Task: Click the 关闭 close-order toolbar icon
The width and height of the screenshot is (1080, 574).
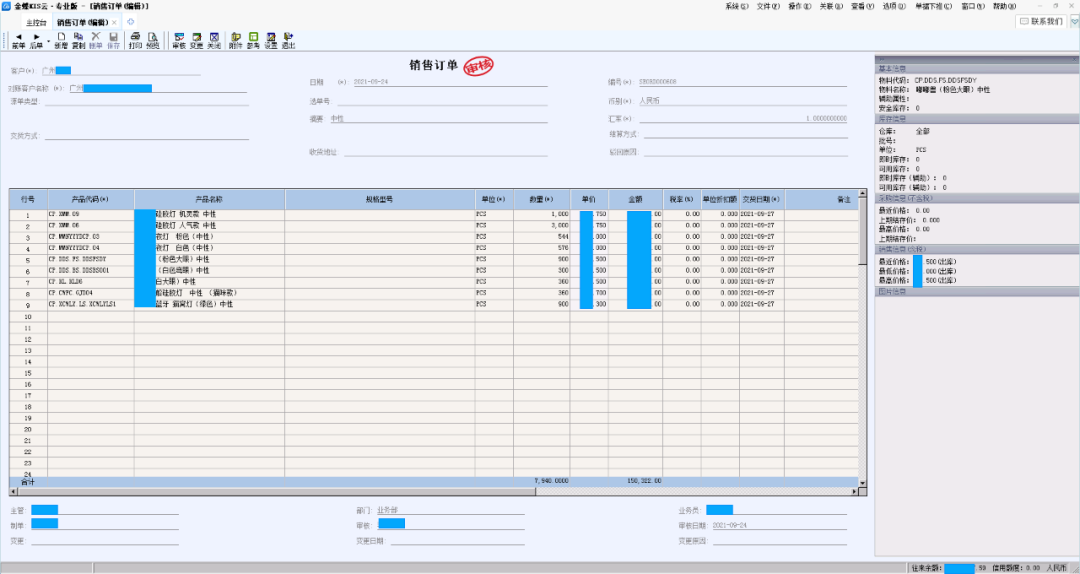Action: coord(214,41)
